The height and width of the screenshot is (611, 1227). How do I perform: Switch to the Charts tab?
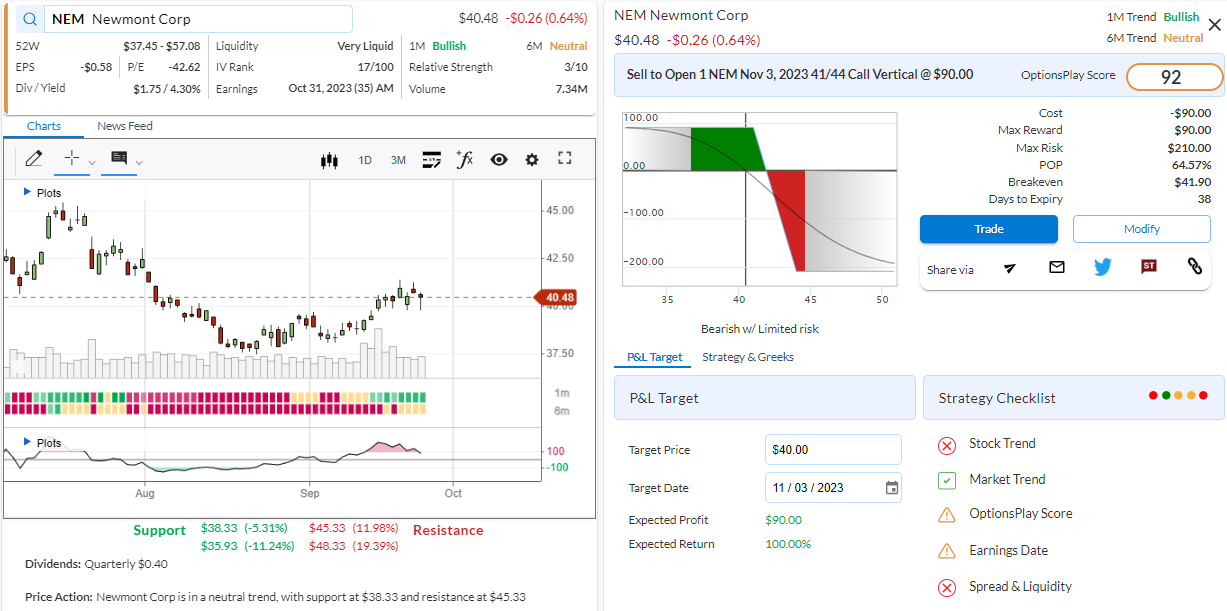(44, 126)
